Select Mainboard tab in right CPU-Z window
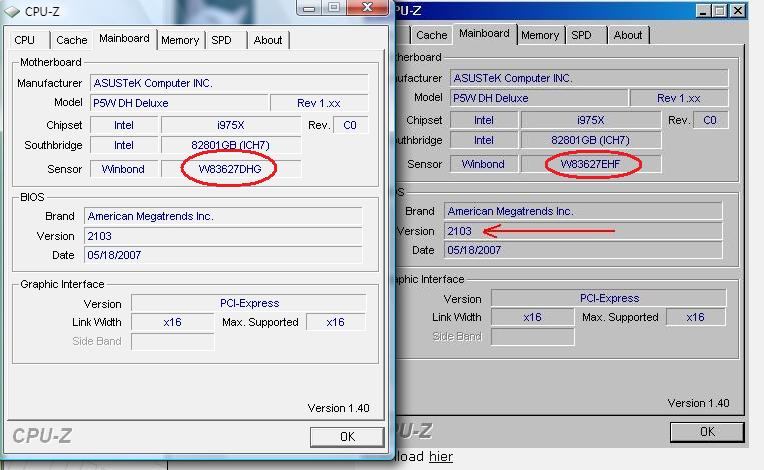This screenshot has height=470, width=764. (x=484, y=34)
